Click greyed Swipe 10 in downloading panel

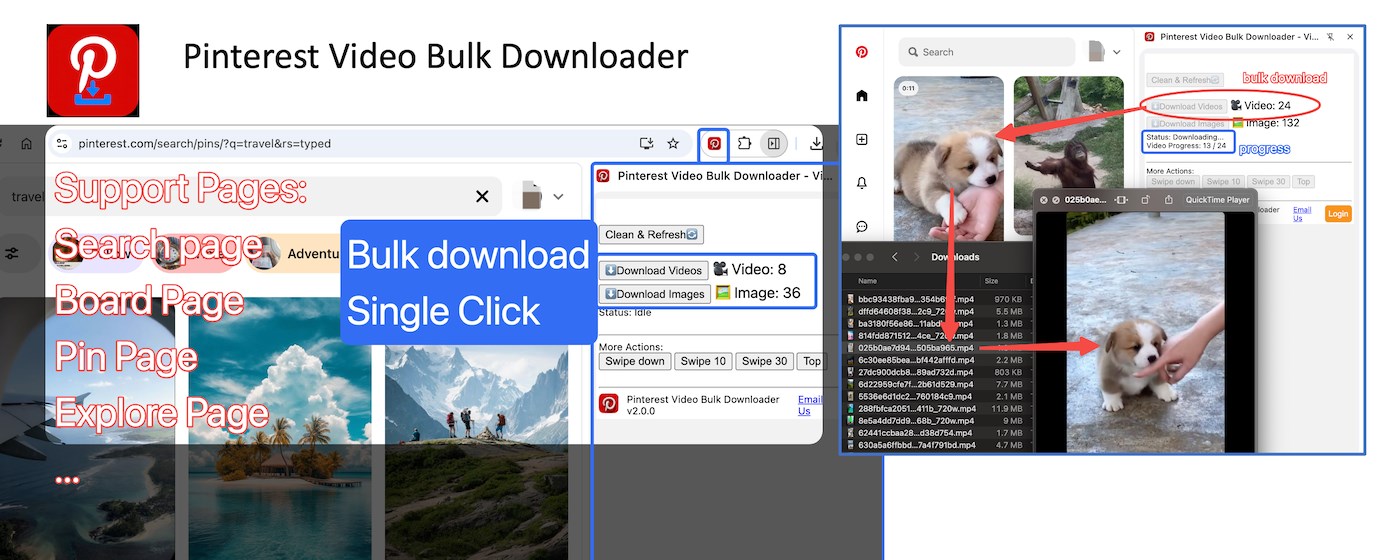[x=1223, y=182]
